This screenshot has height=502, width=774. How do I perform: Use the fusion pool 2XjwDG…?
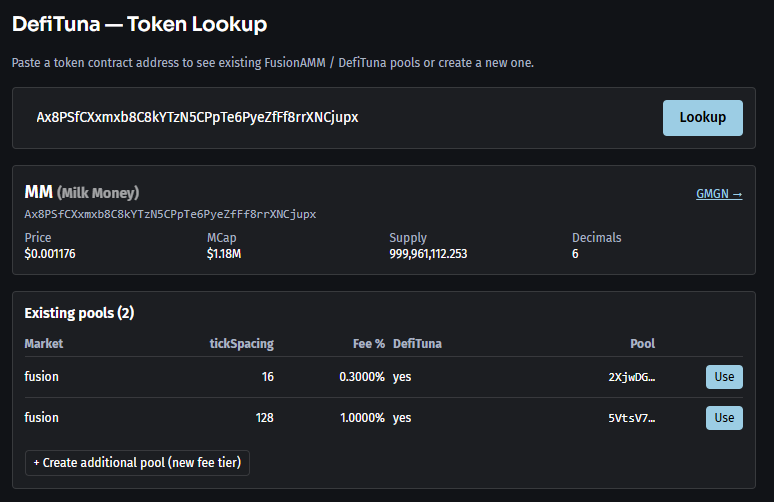(724, 377)
